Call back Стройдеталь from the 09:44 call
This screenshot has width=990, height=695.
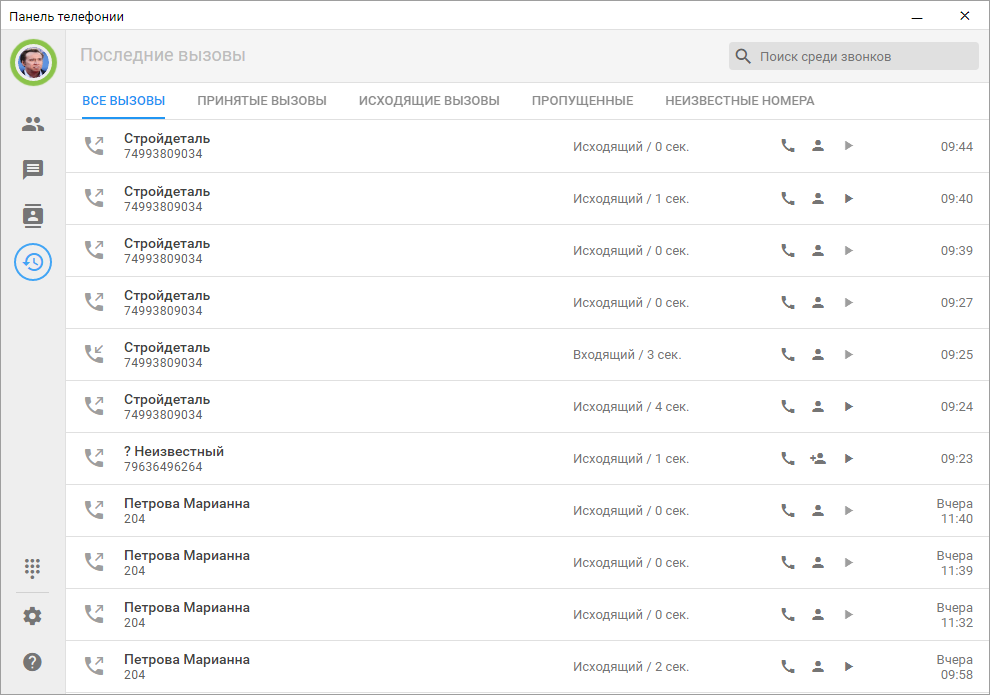[788, 146]
